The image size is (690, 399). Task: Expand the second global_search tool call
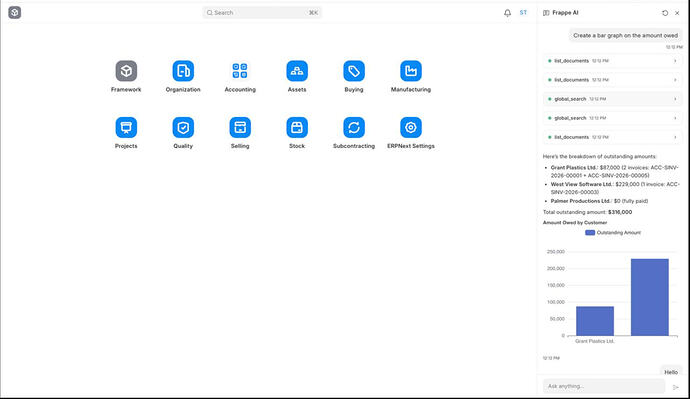(x=612, y=118)
